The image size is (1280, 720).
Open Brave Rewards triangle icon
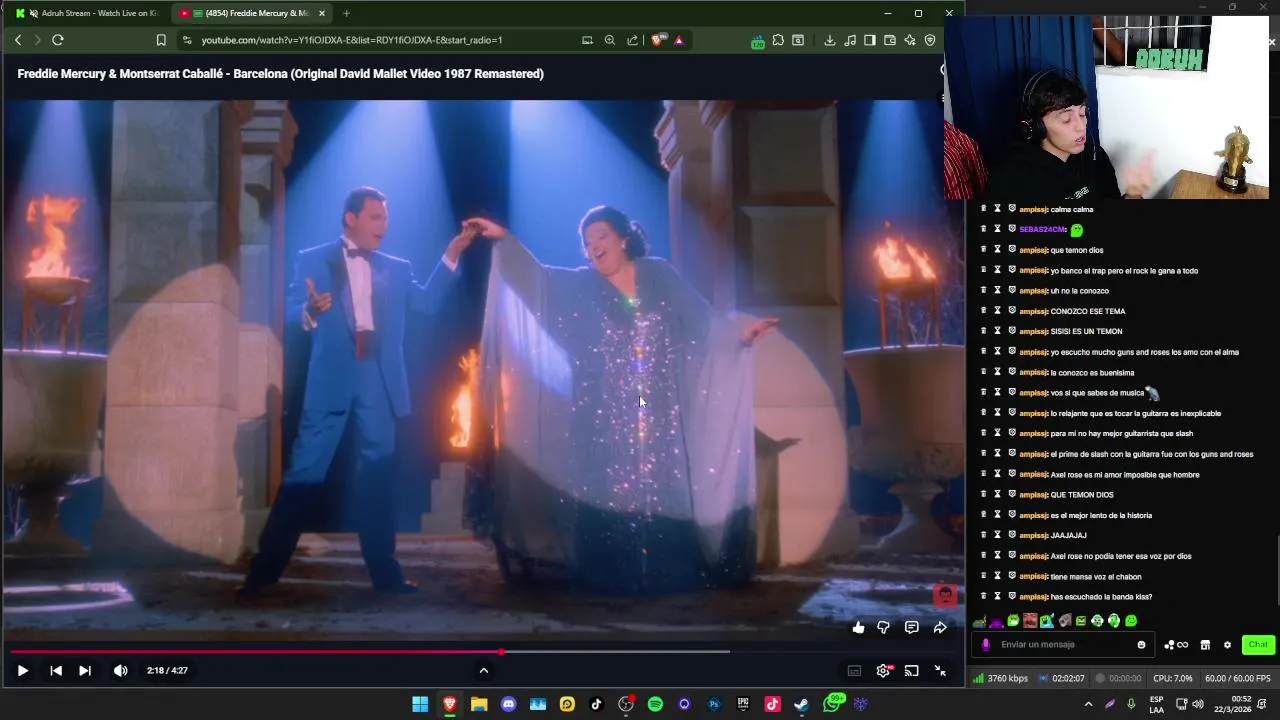pos(679,40)
